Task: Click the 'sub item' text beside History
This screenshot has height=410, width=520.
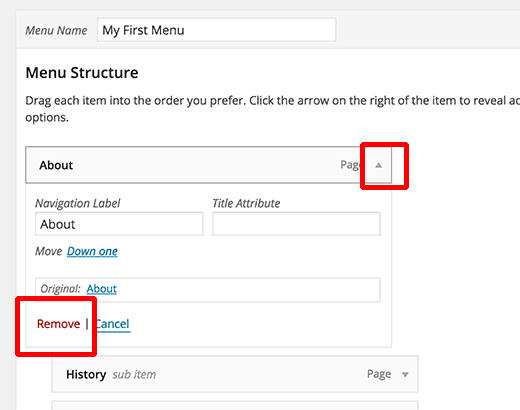Action: pos(134,375)
